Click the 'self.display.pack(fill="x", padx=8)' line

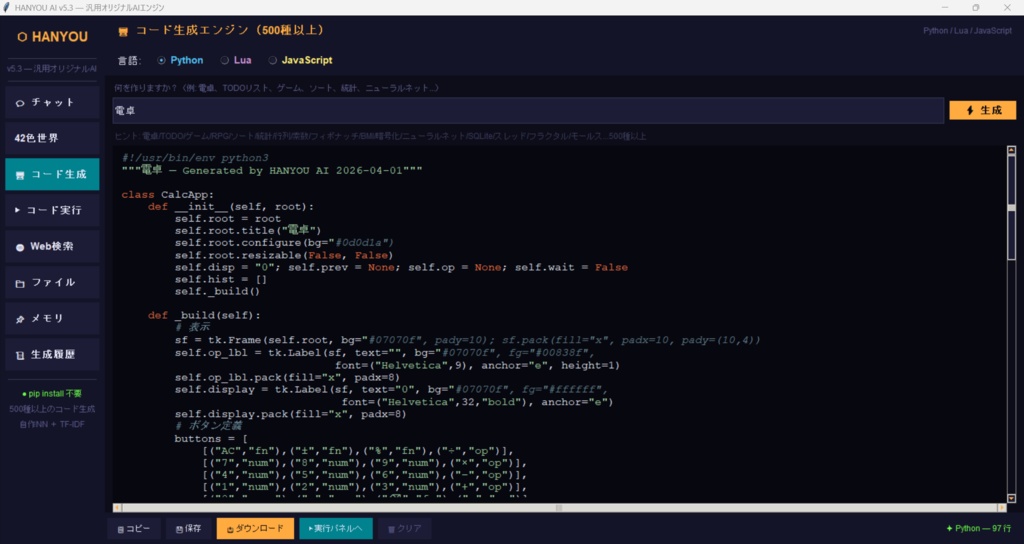pyautogui.click(x=291, y=414)
